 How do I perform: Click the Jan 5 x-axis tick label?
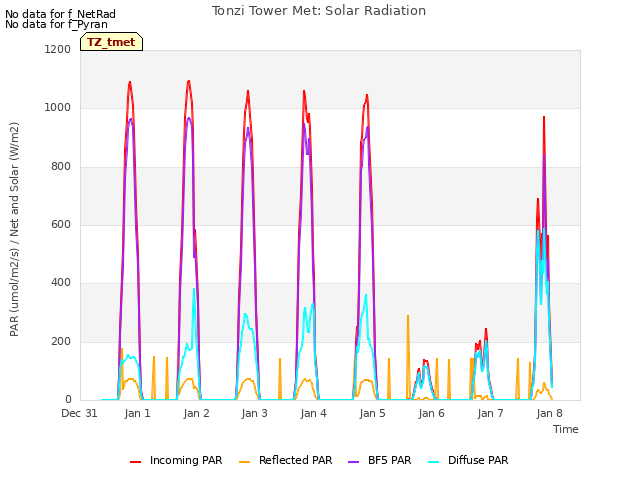[x=372, y=413]
